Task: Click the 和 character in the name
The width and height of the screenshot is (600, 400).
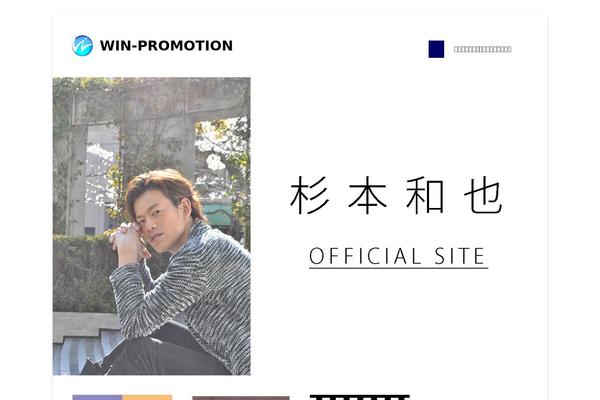Action: pyautogui.click(x=425, y=195)
